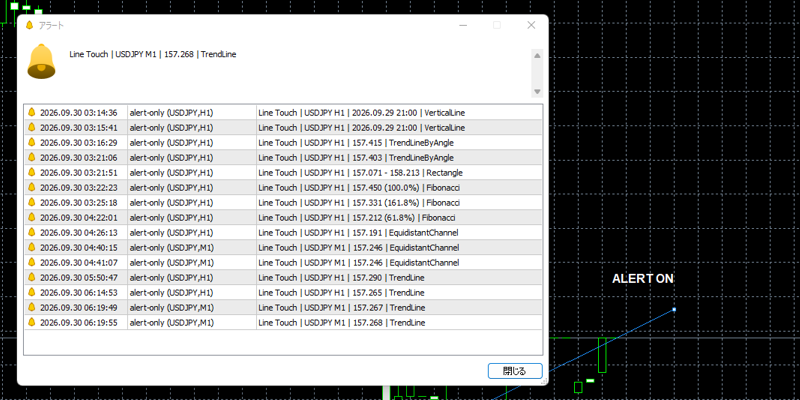
Task: Close the アラート window with X
Action: tap(531, 25)
